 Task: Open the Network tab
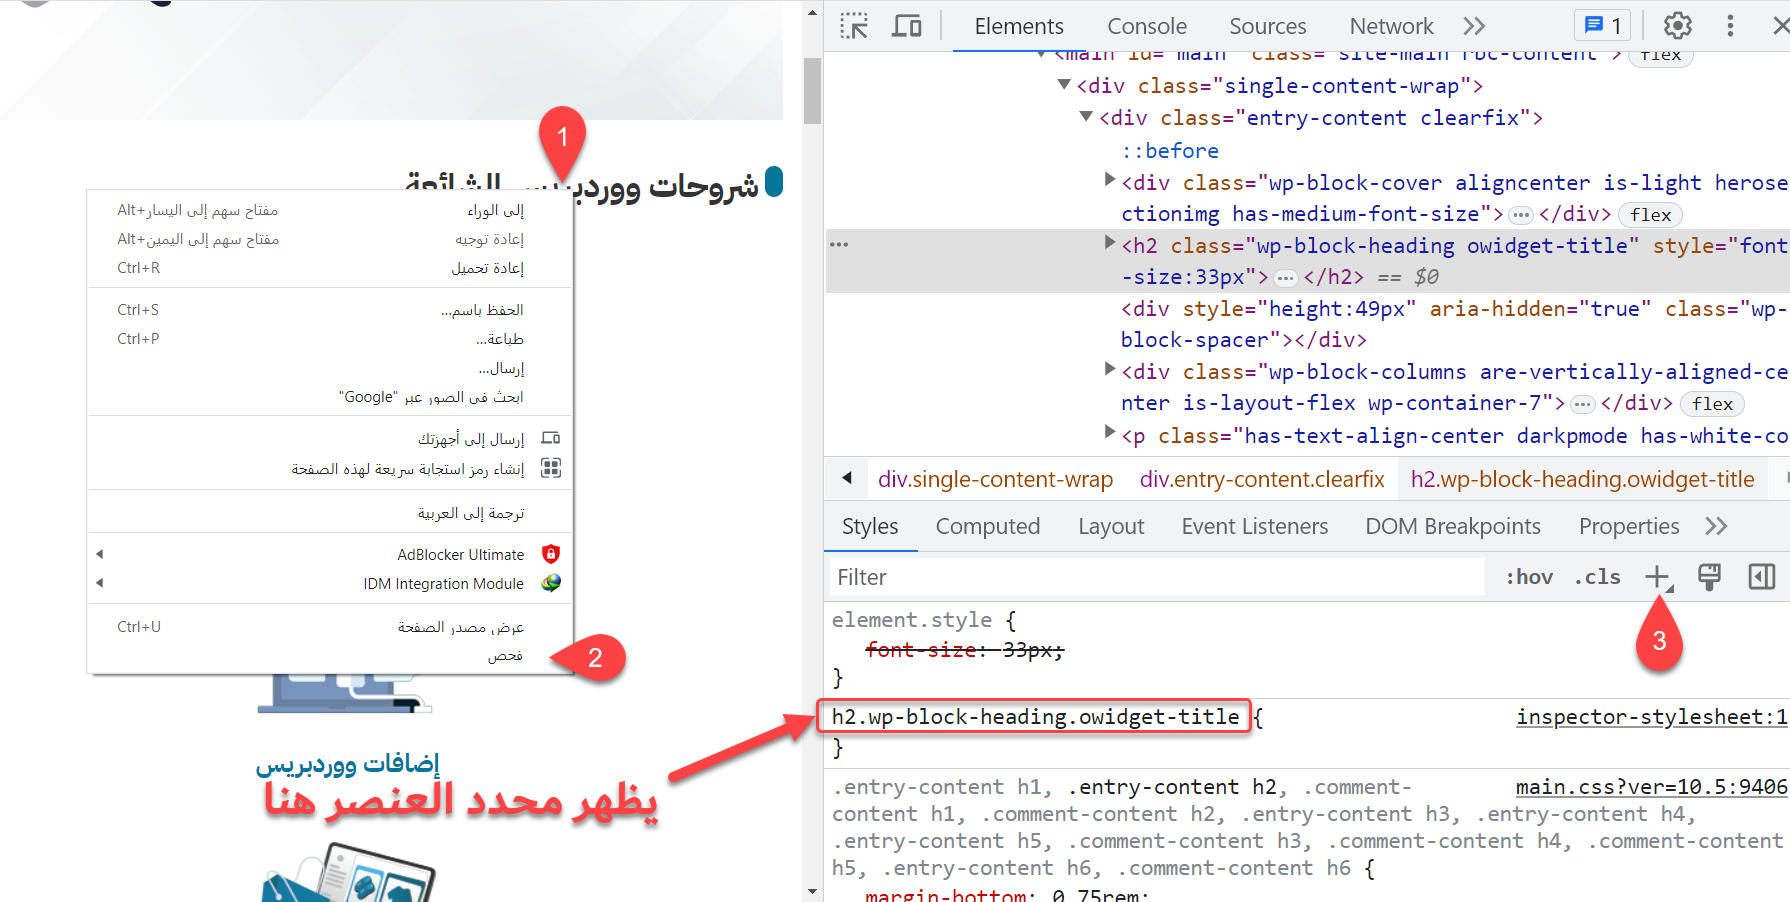1391,26
